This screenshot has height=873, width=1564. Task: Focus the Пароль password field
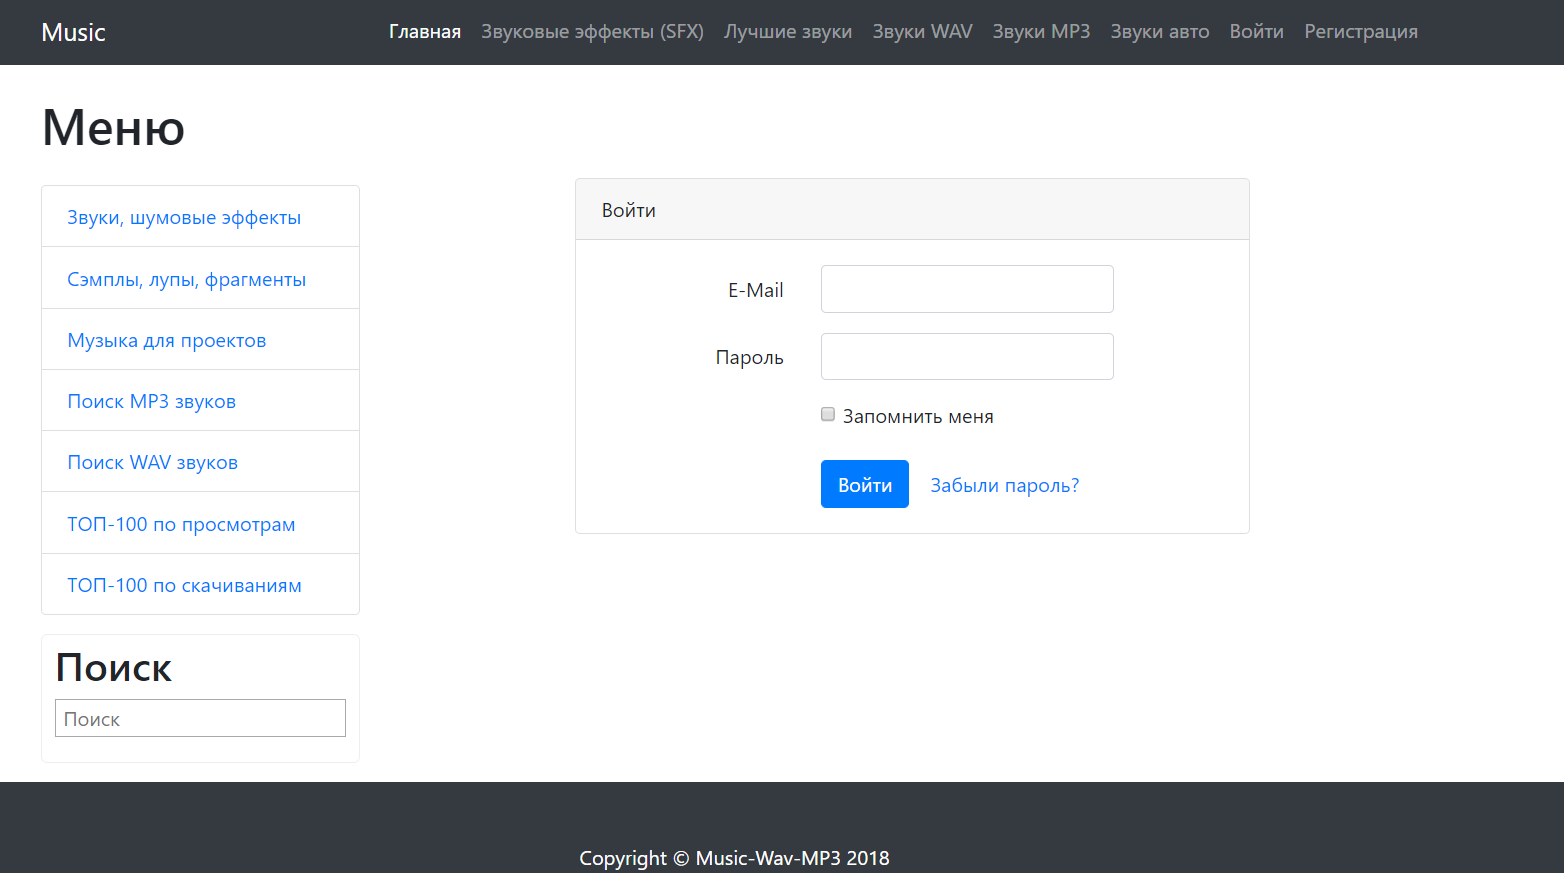point(967,357)
